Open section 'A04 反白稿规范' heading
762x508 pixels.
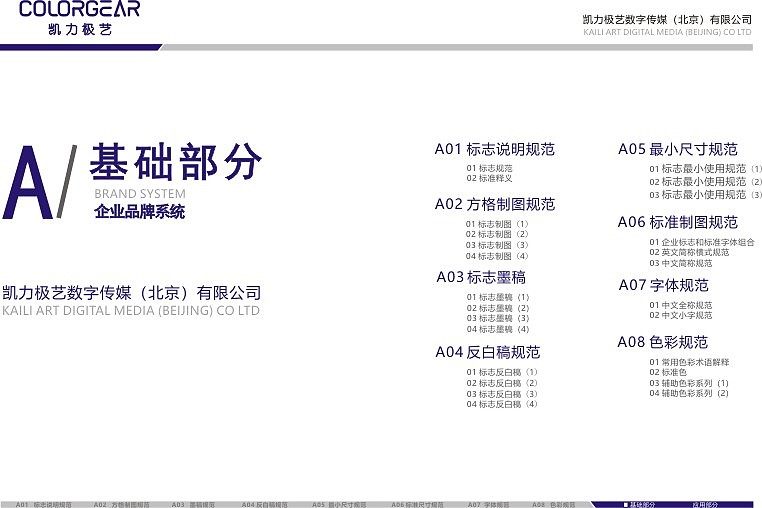488,352
